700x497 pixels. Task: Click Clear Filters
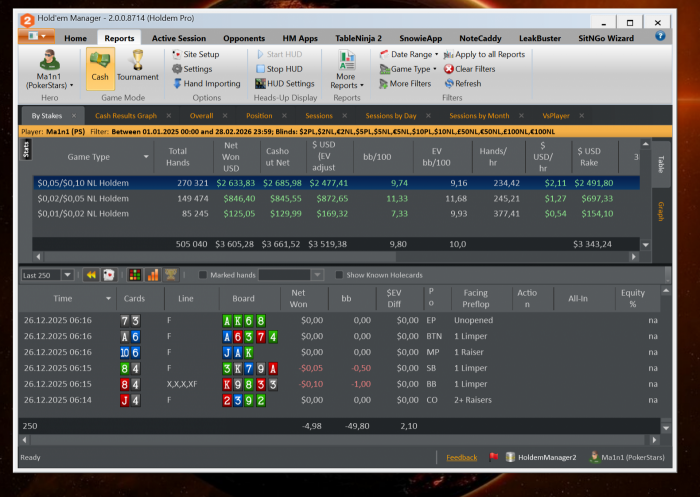tap(470, 69)
